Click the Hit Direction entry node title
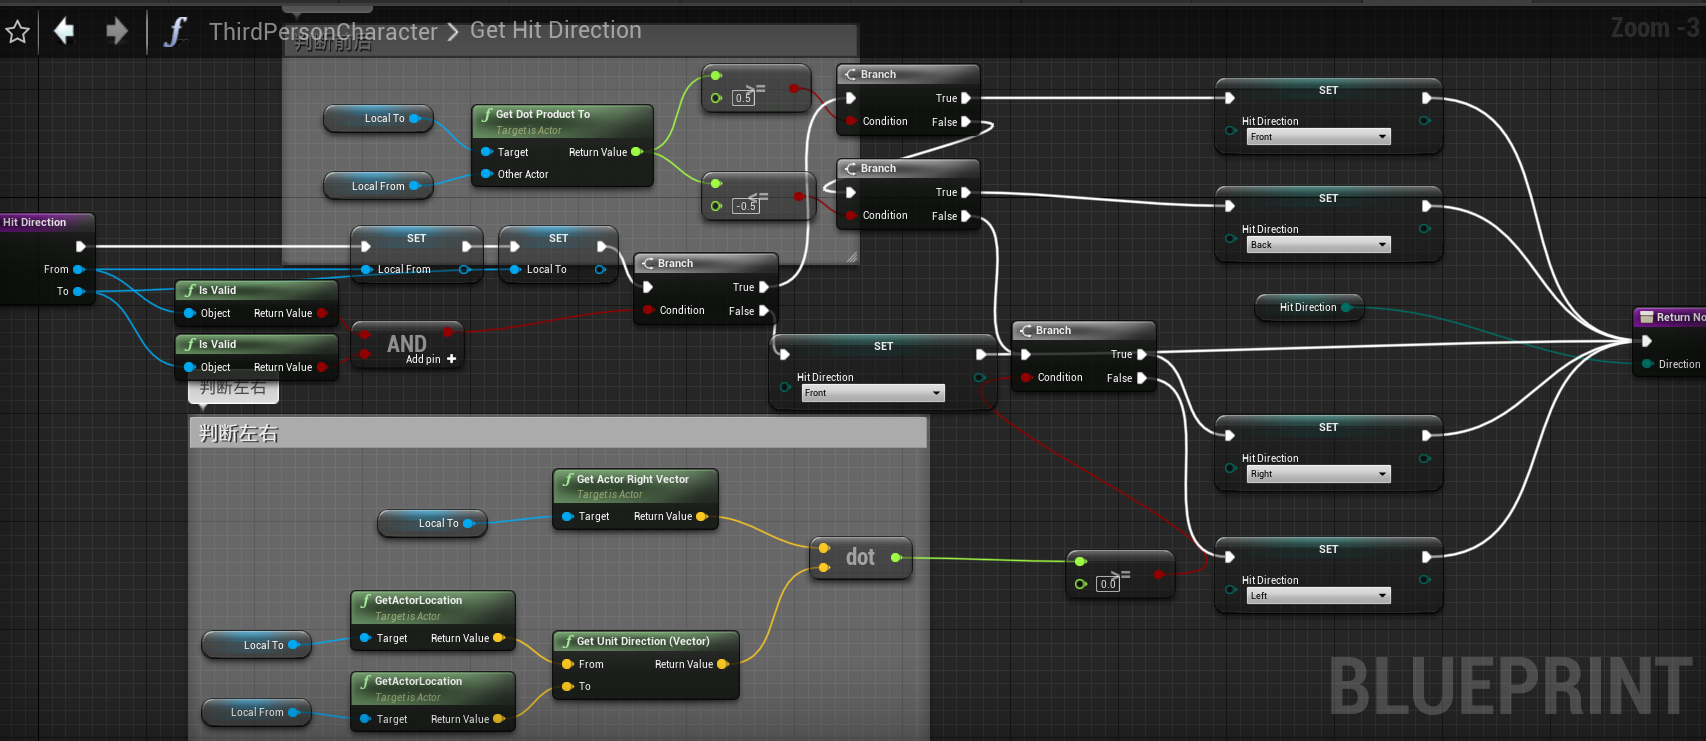The image size is (1706, 741). point(35,222)
